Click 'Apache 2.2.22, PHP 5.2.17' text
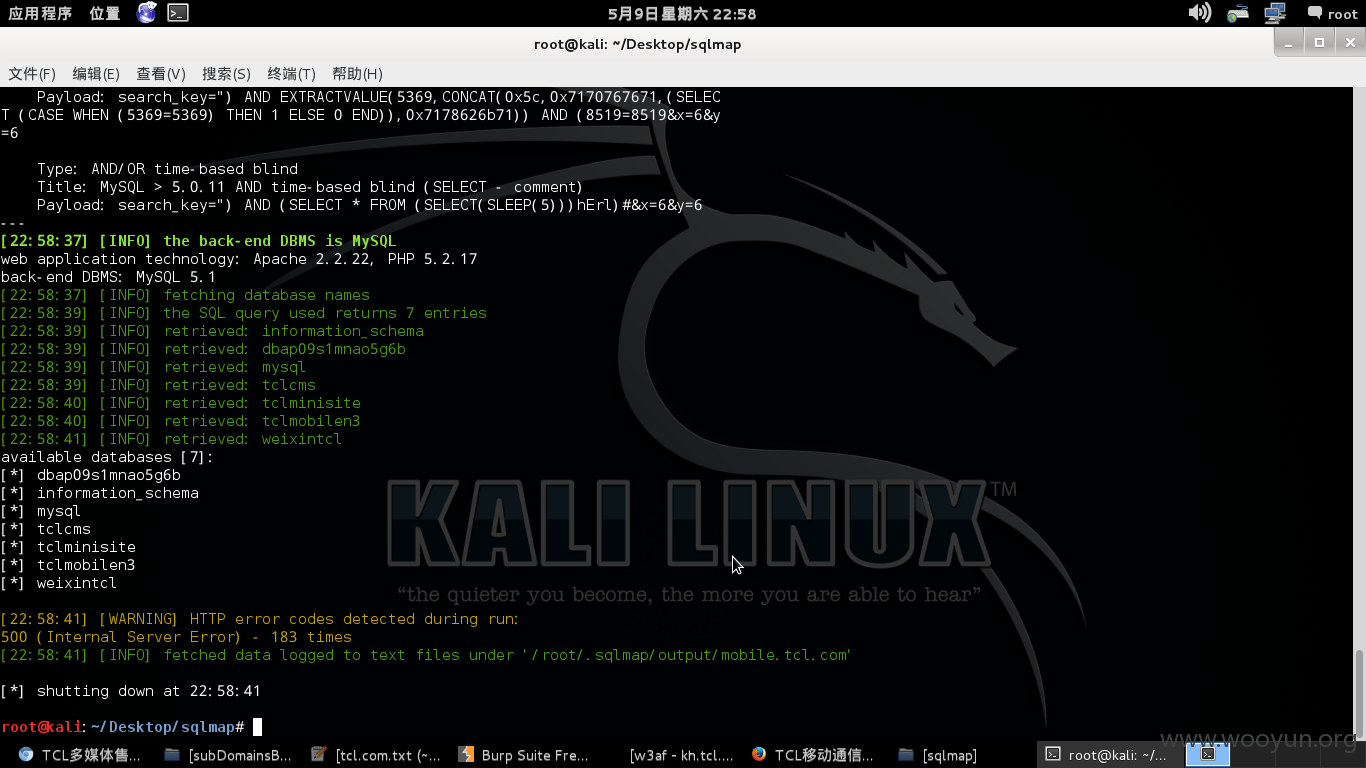Screen dimensions: 1366x768 click(x=365, y=259)
